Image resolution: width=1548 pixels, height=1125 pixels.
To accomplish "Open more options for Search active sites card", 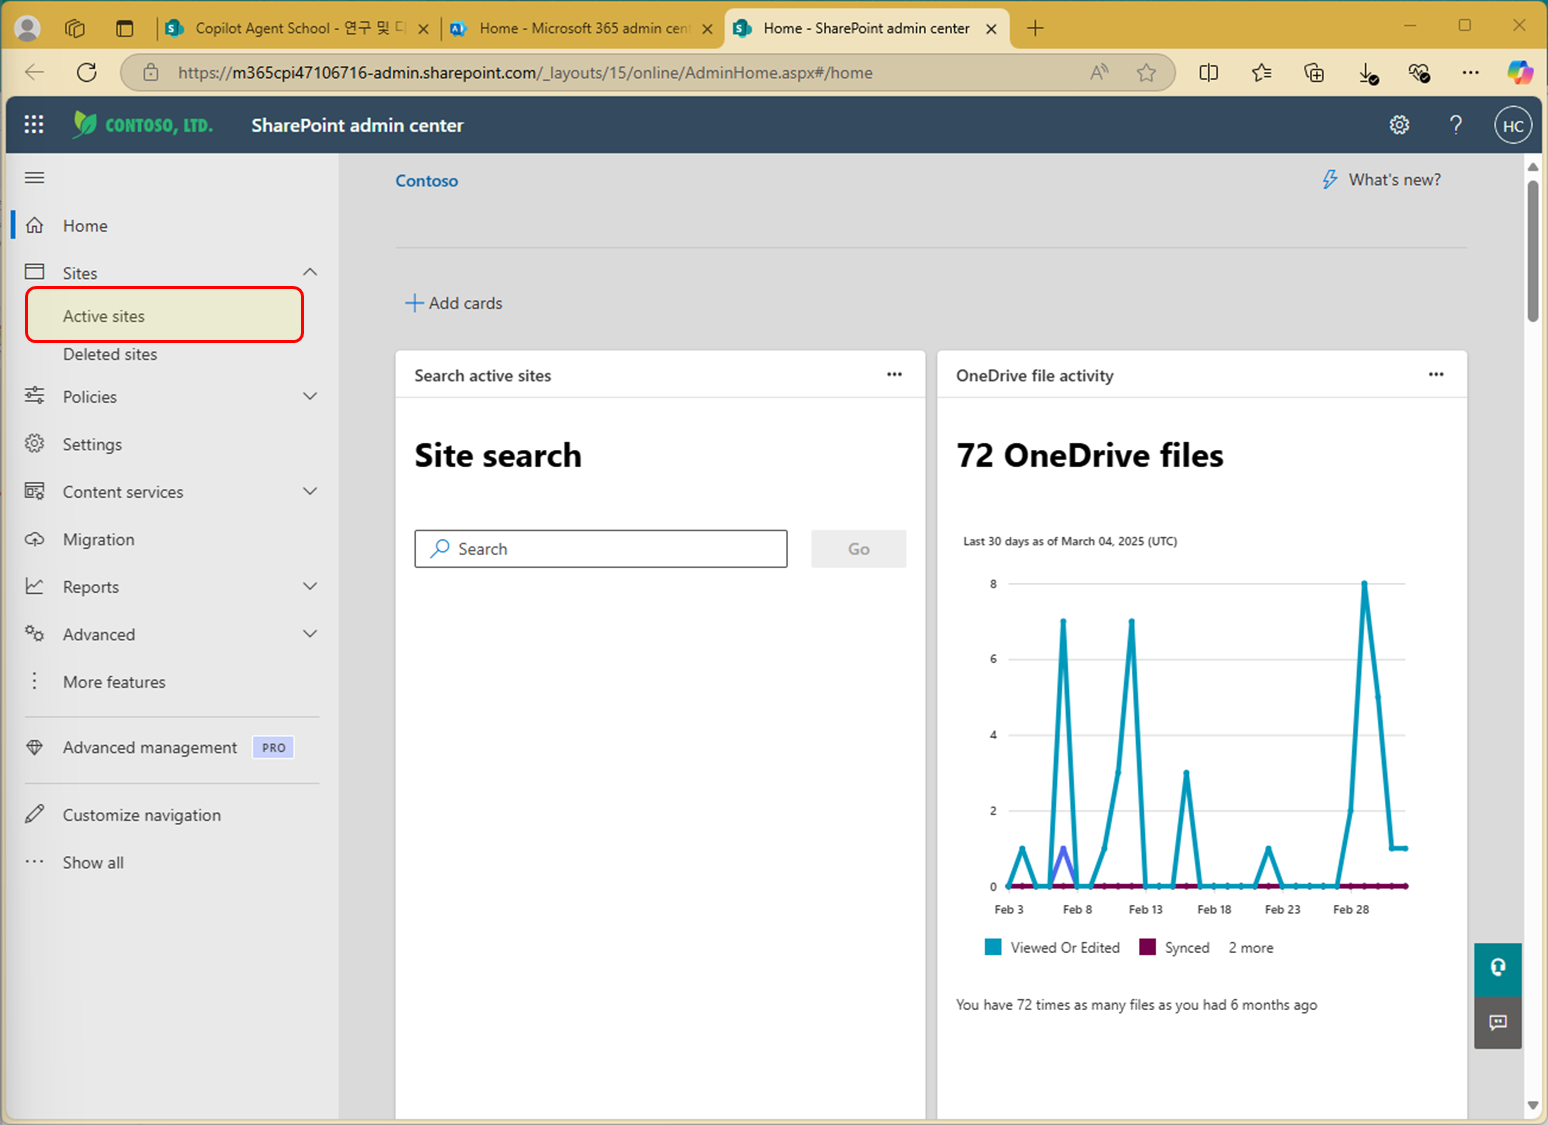I will click(x=894, y=375).
